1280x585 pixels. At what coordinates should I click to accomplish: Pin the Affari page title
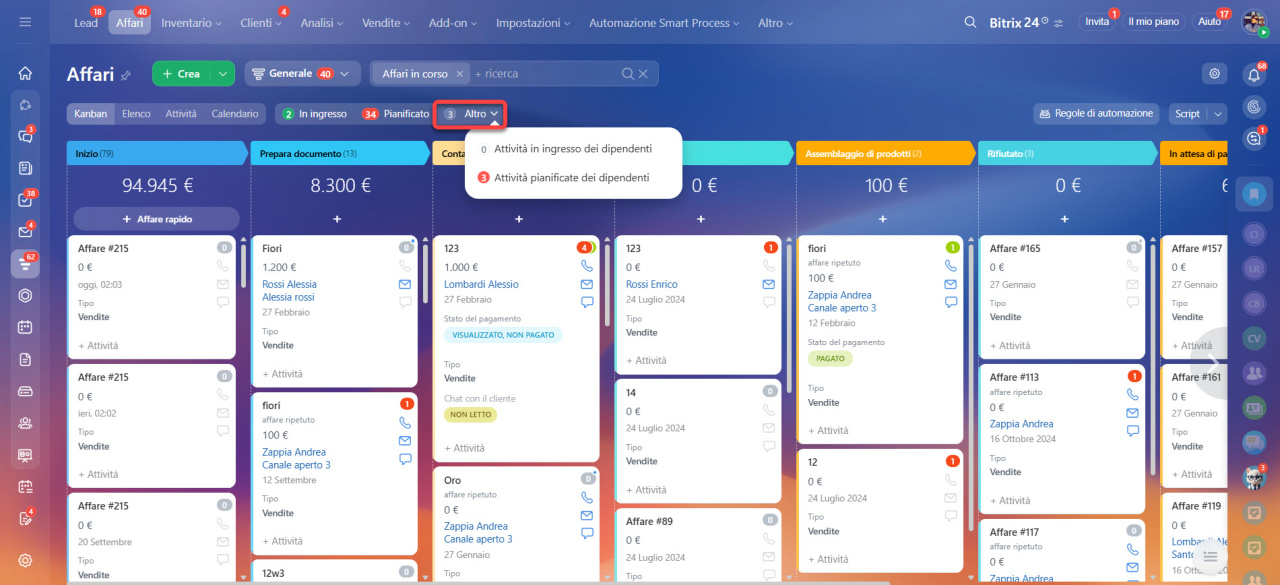click(126, 75)
